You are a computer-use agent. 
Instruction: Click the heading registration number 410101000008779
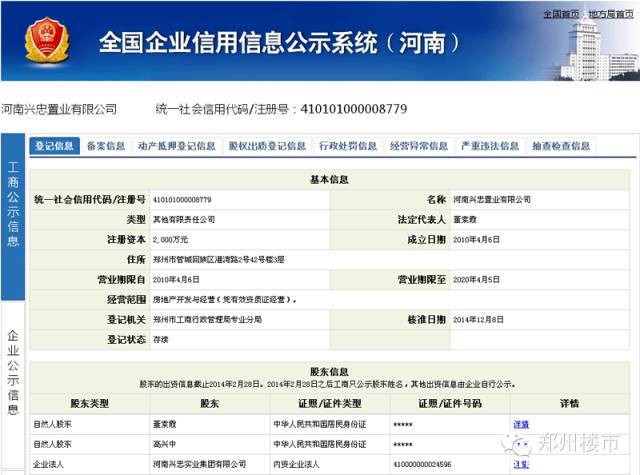pyautogui.click(x=353, y=109)
